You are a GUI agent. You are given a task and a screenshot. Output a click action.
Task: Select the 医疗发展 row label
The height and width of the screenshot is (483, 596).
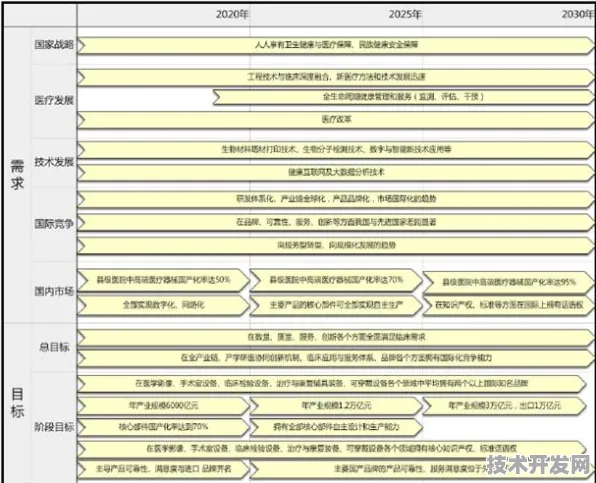coord(54,100)
